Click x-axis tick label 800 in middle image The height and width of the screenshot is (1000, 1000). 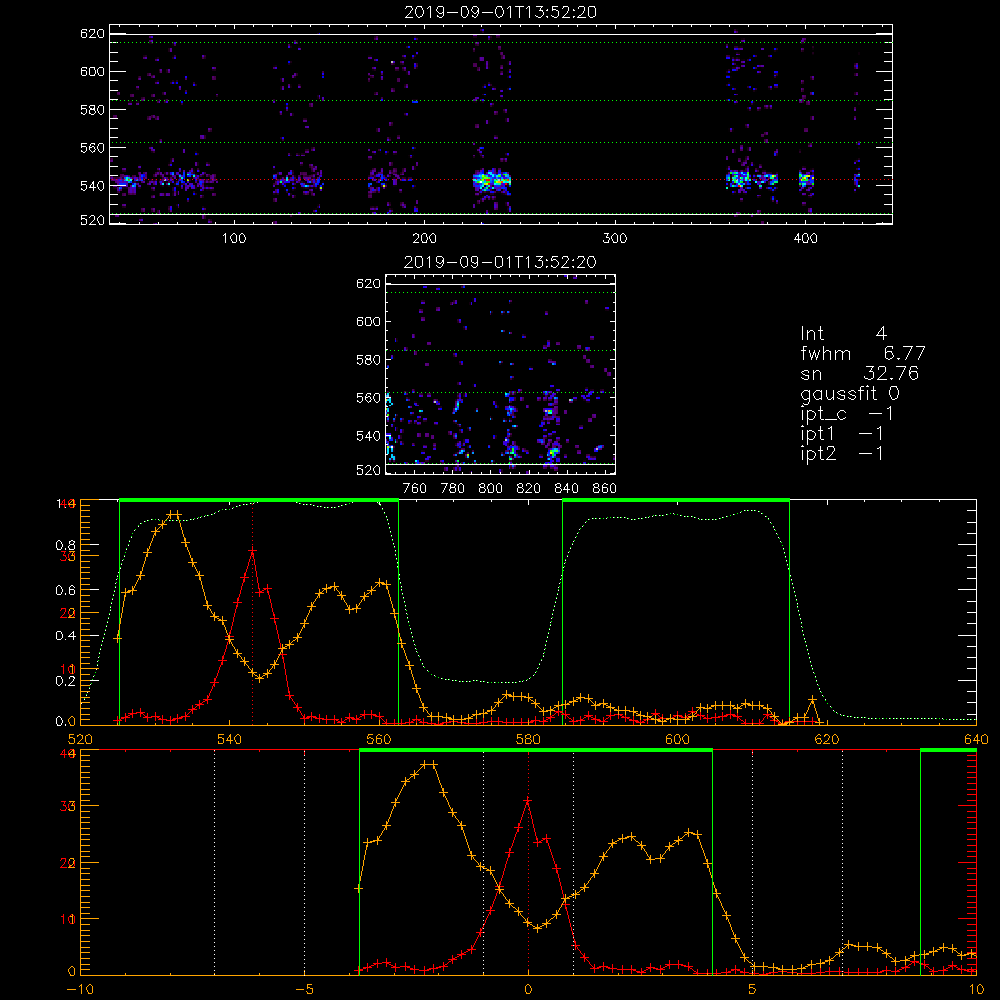click(490, 489)
